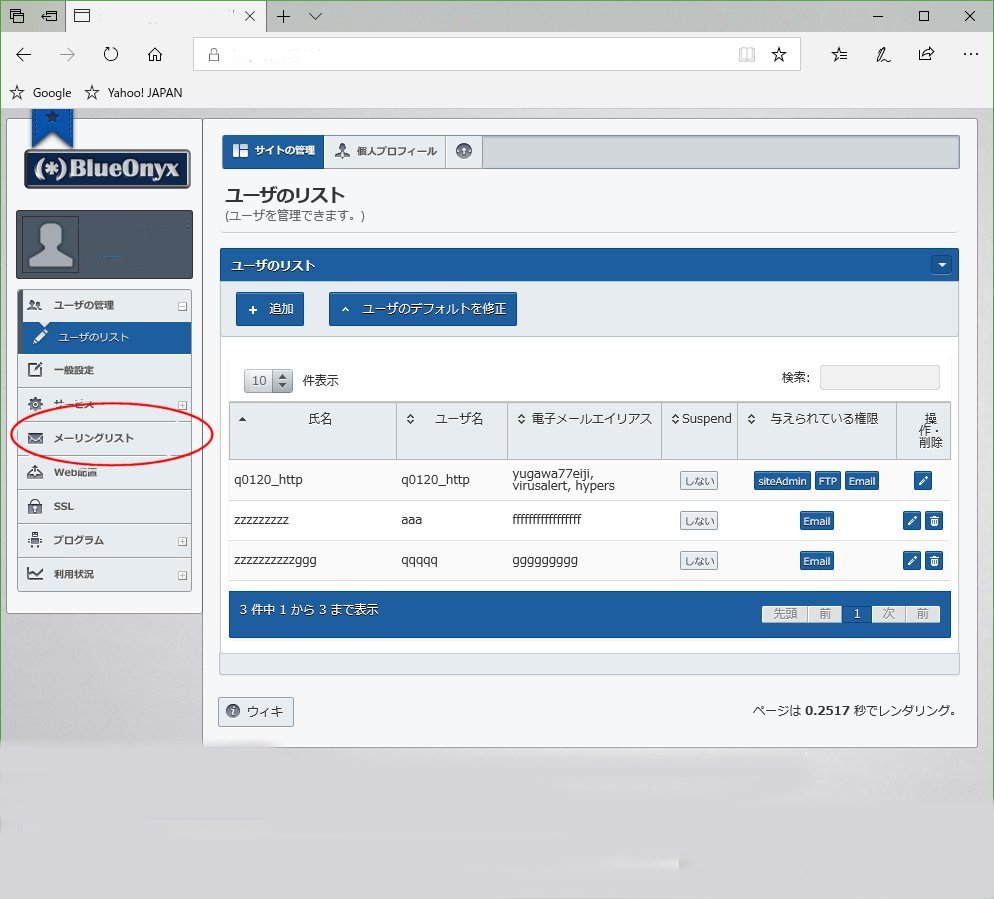Open the help globe icon in tab bar
Screen dimensions: 994x899
click(x=463, y=151)
